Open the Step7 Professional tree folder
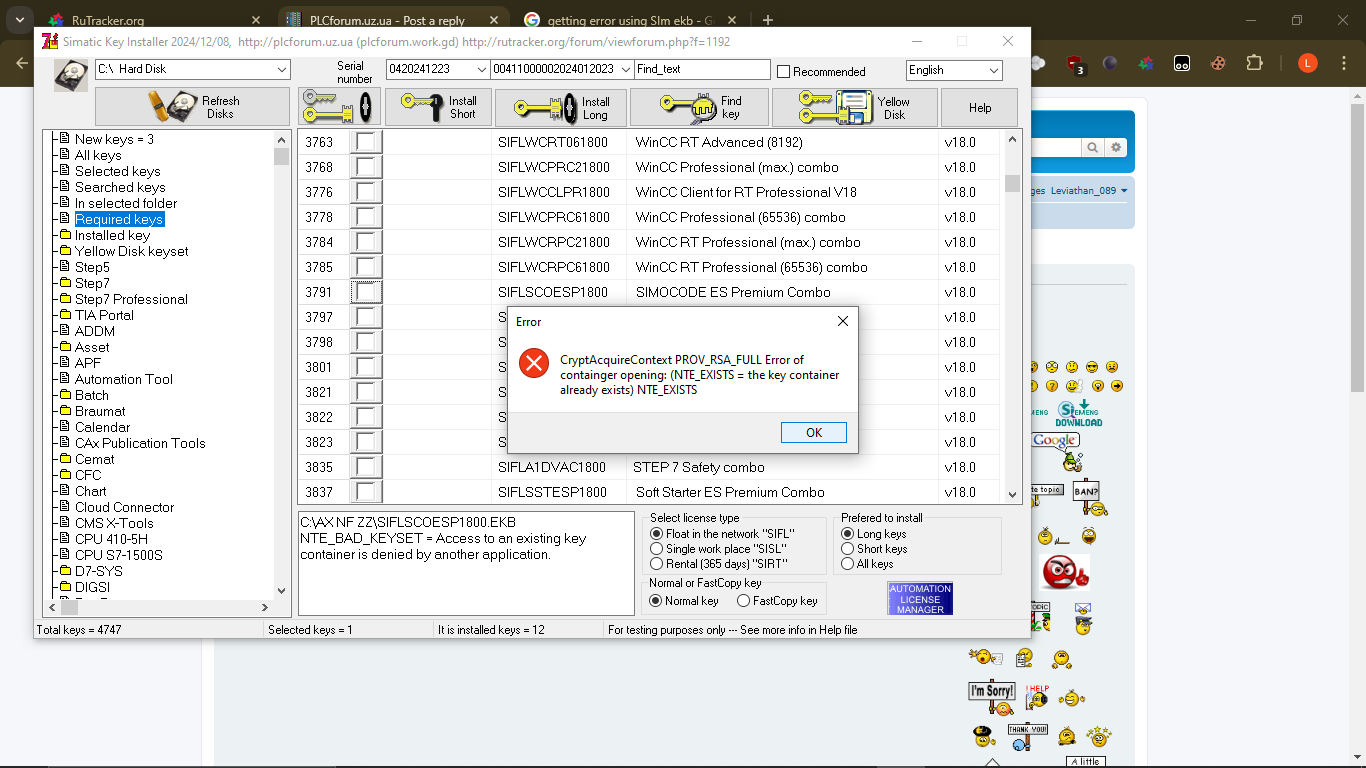Image resolution: width=1366 pixels, height=768 pixels. (131, 299)
